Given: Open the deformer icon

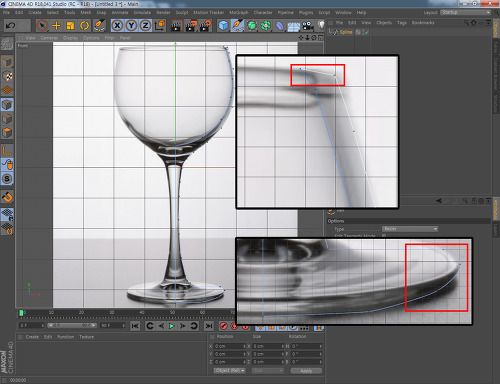Looking at the screenshot, I should pyautogui.click(x=280, y=26).
